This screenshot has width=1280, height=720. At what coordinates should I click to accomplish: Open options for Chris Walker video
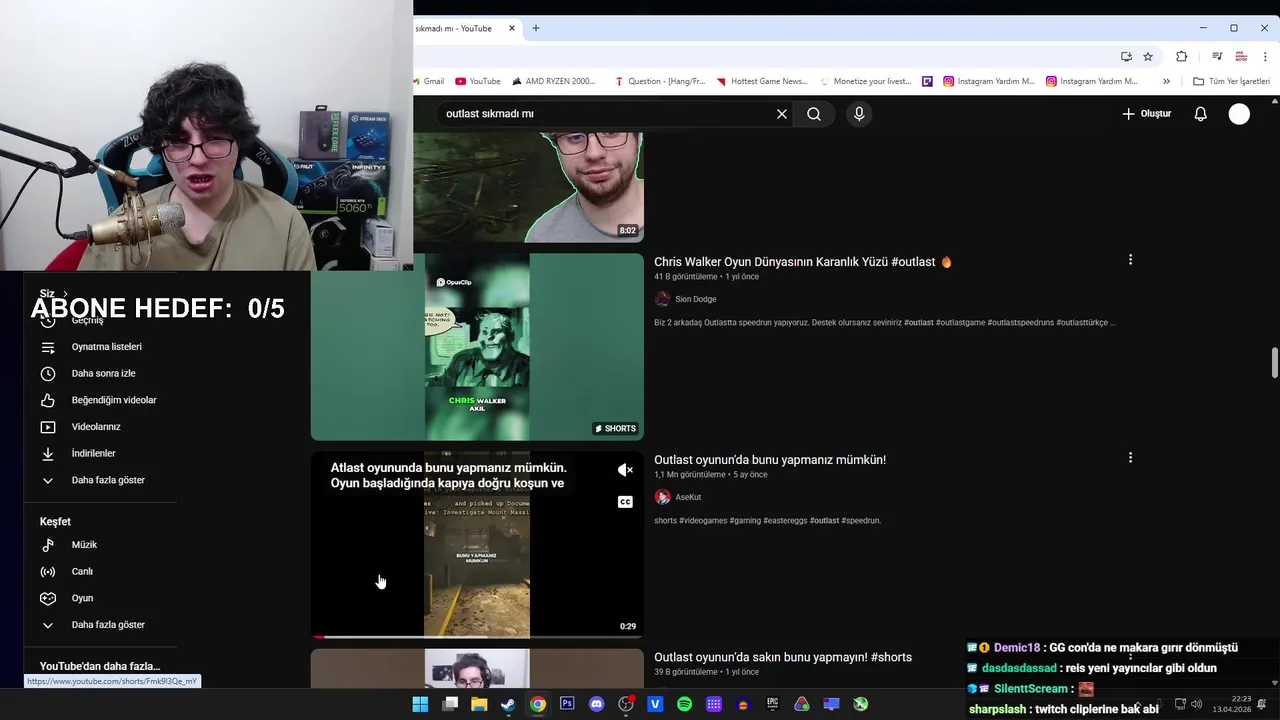click(x=1130, y=260)
